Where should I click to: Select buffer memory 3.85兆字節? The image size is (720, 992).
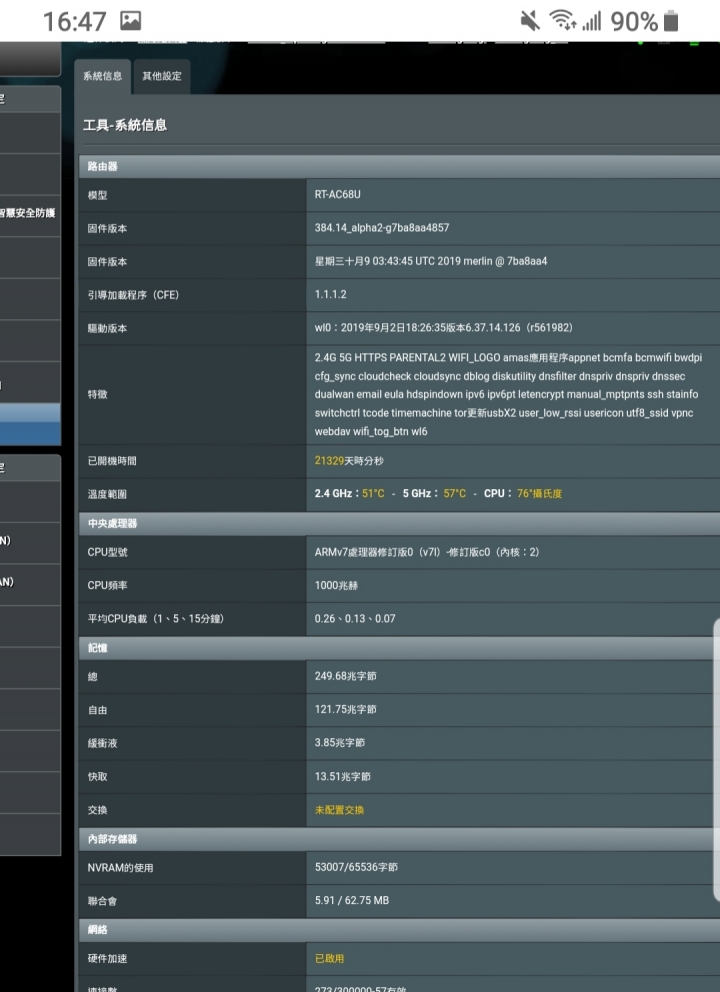pos(340,743)
